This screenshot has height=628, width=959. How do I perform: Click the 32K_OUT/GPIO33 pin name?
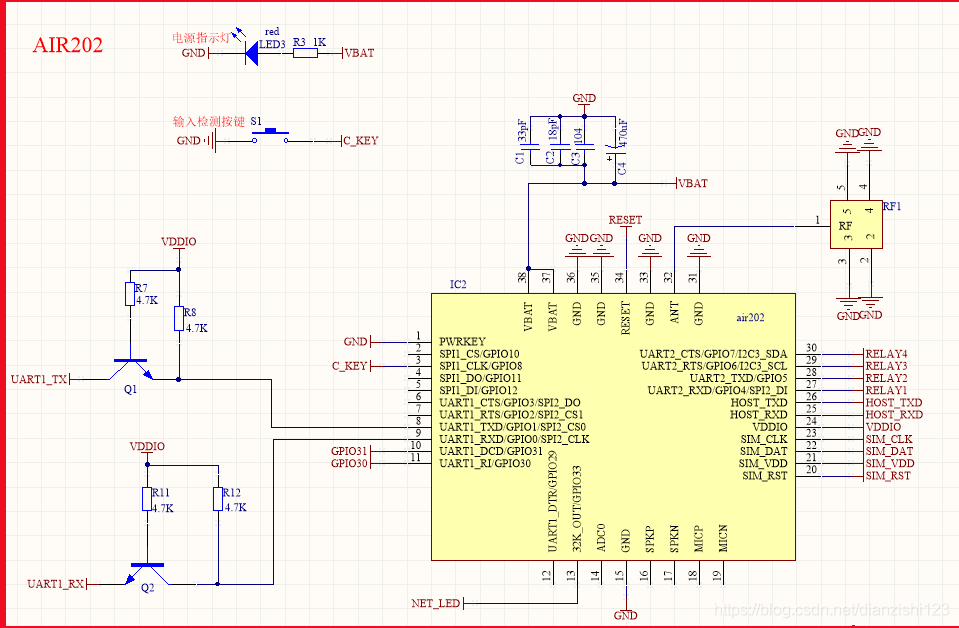point(577,509)
